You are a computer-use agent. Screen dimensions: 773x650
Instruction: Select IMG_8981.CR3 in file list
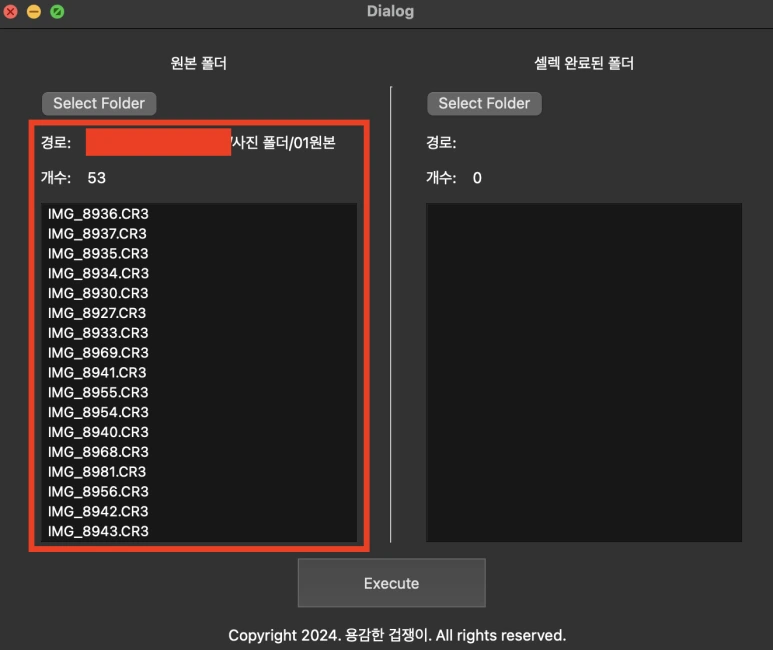(x=199, y=471)
